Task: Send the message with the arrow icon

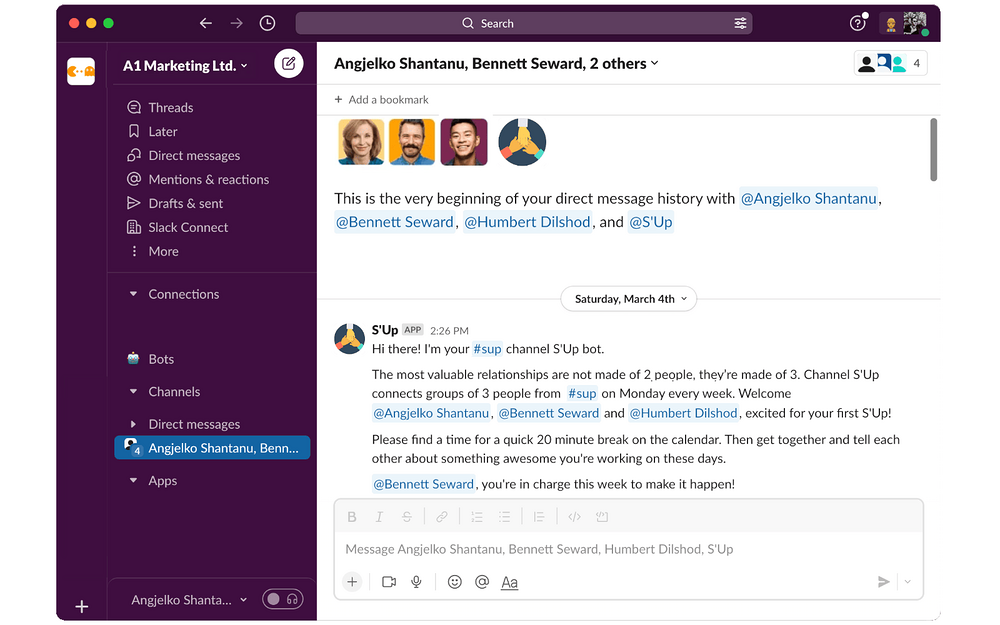Action: 883,582
